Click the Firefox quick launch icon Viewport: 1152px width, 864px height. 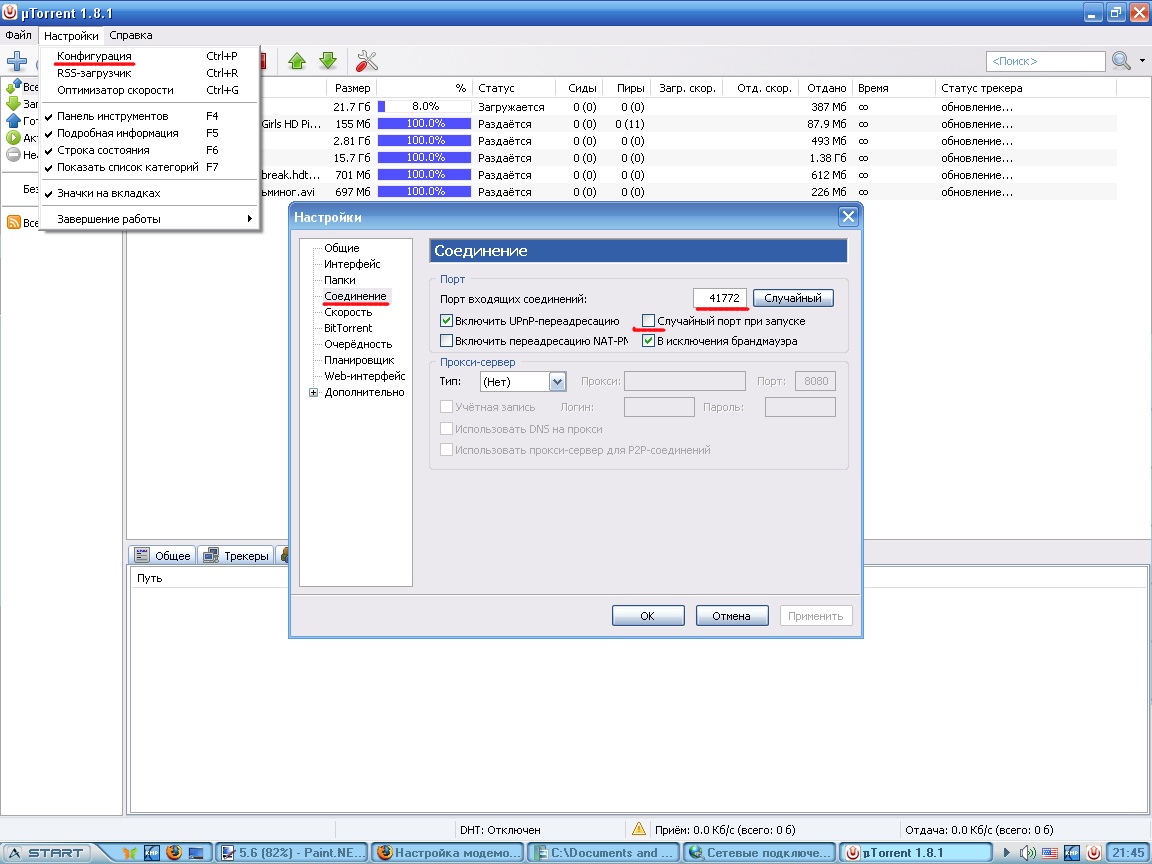pos(174,853)
